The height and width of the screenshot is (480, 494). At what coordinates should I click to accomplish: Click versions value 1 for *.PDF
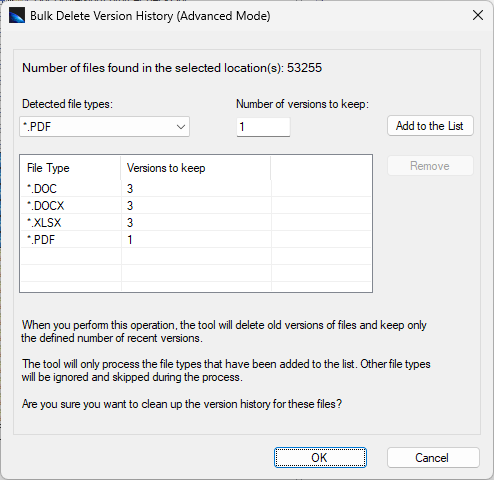(x=130, y=240)
